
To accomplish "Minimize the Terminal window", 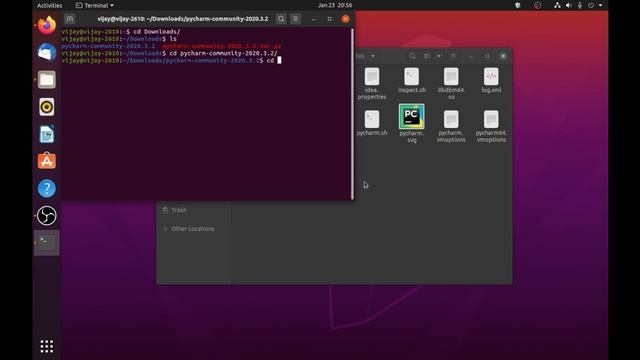I will pyautogui.click(x=313, y=19).
